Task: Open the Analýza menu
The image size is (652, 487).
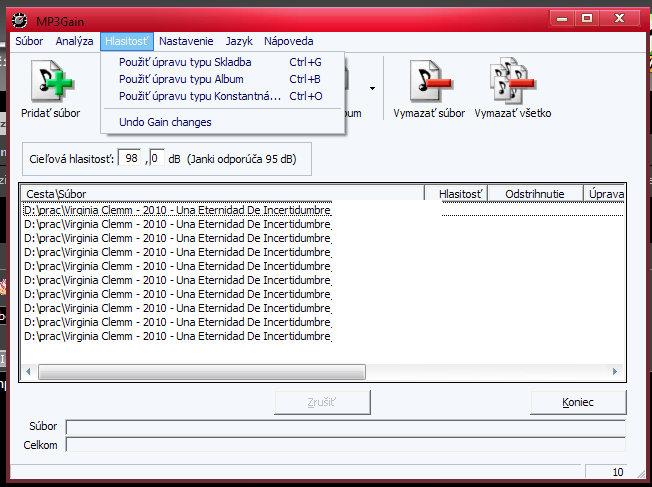Action: [x=74, y=41]
